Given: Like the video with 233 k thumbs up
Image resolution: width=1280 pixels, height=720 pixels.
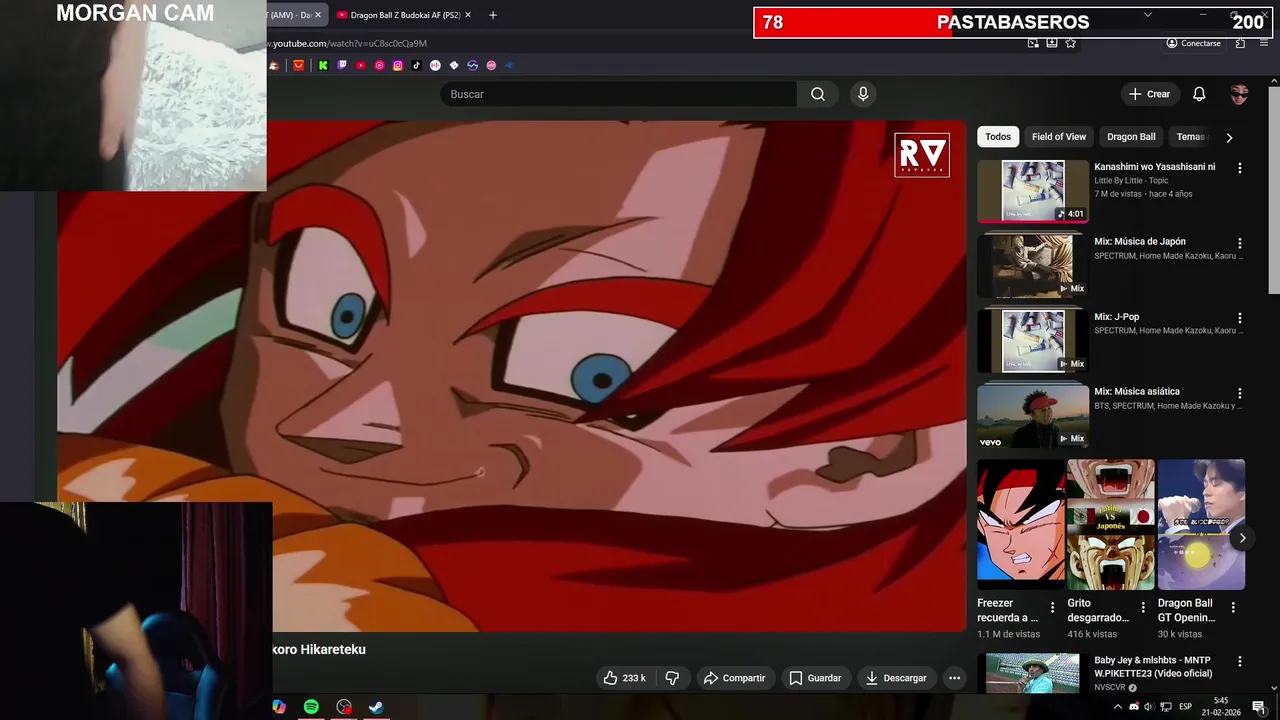Looking at the screenshot, I should click(x=626, y=678).
